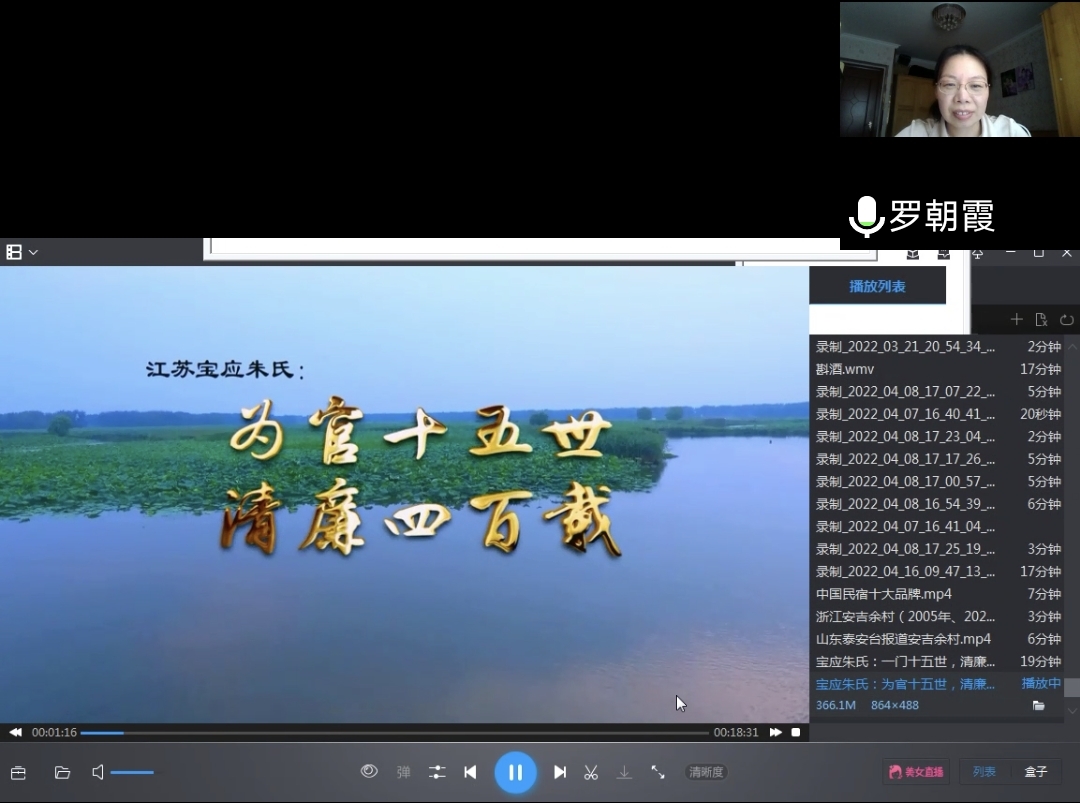This screenshot has width=1080, height=803.
Task: Select the 列表 tab
Action: pos(984,772)
